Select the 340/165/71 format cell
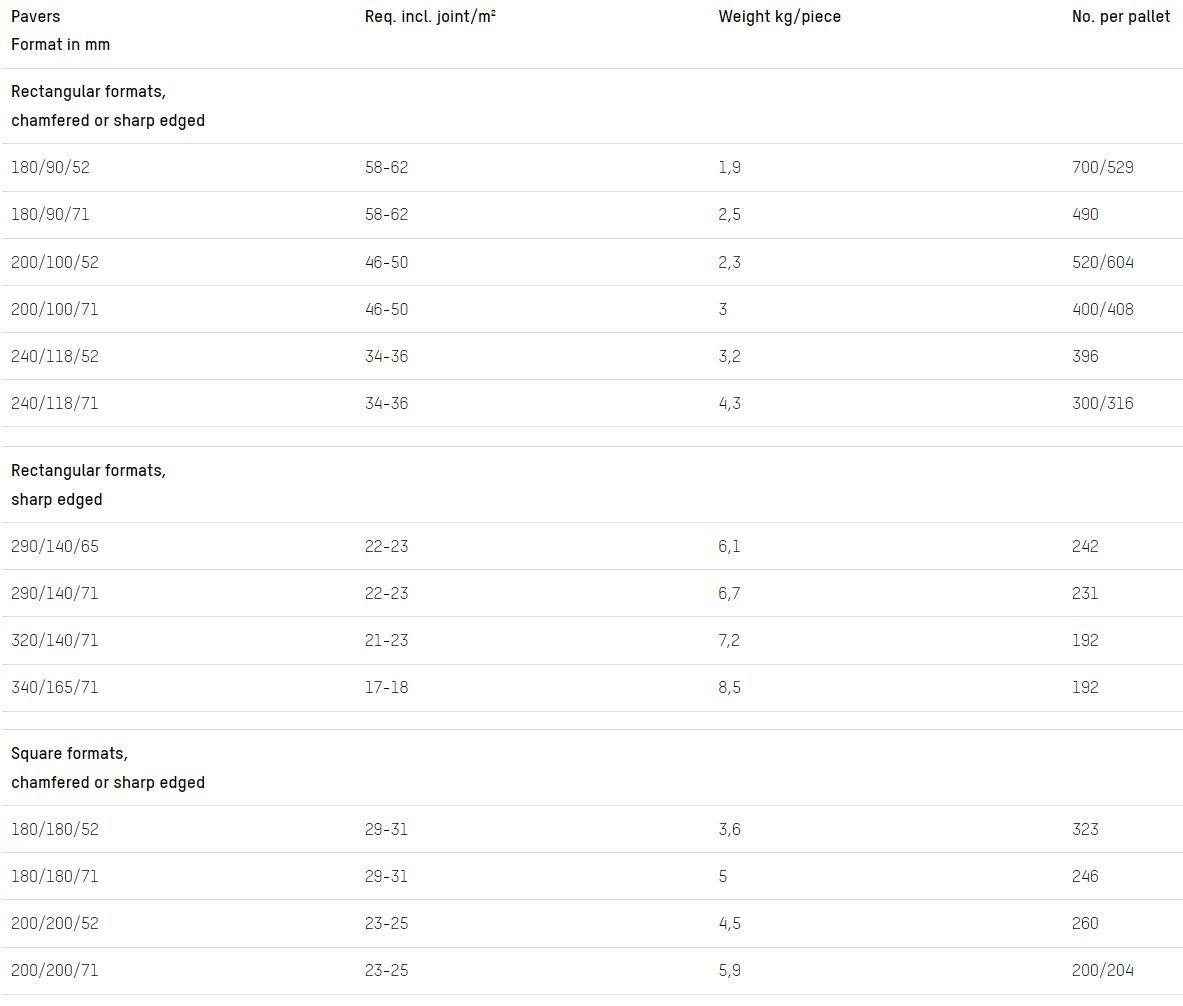 55,687
